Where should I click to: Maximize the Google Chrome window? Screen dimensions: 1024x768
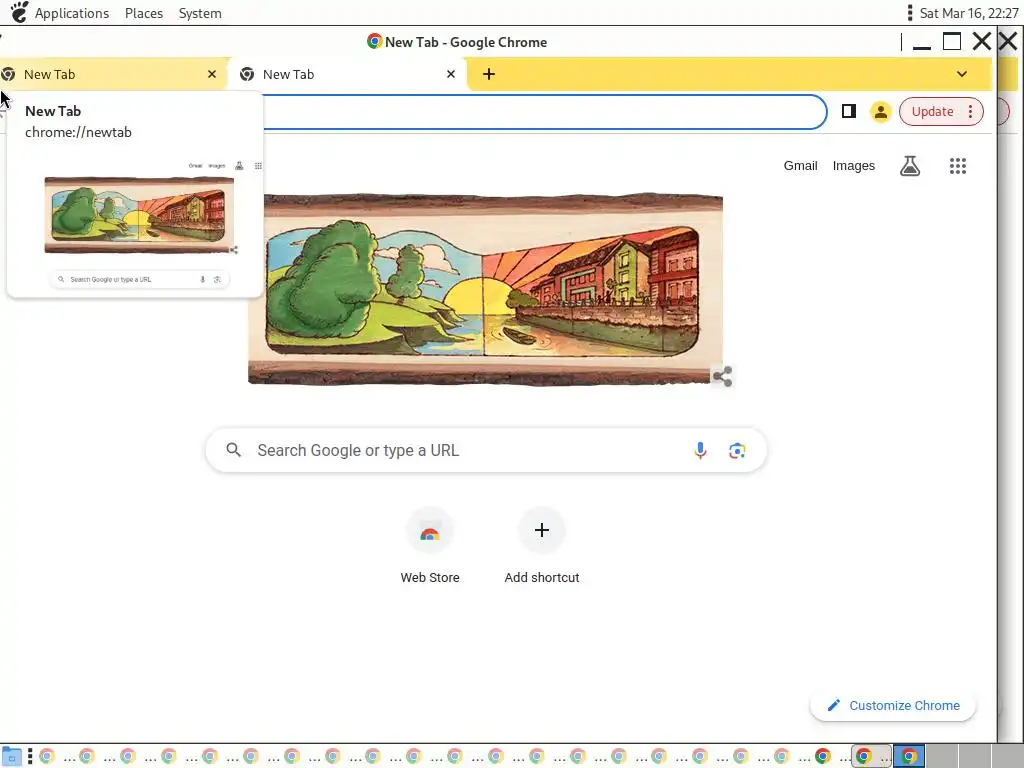(952, 42)
